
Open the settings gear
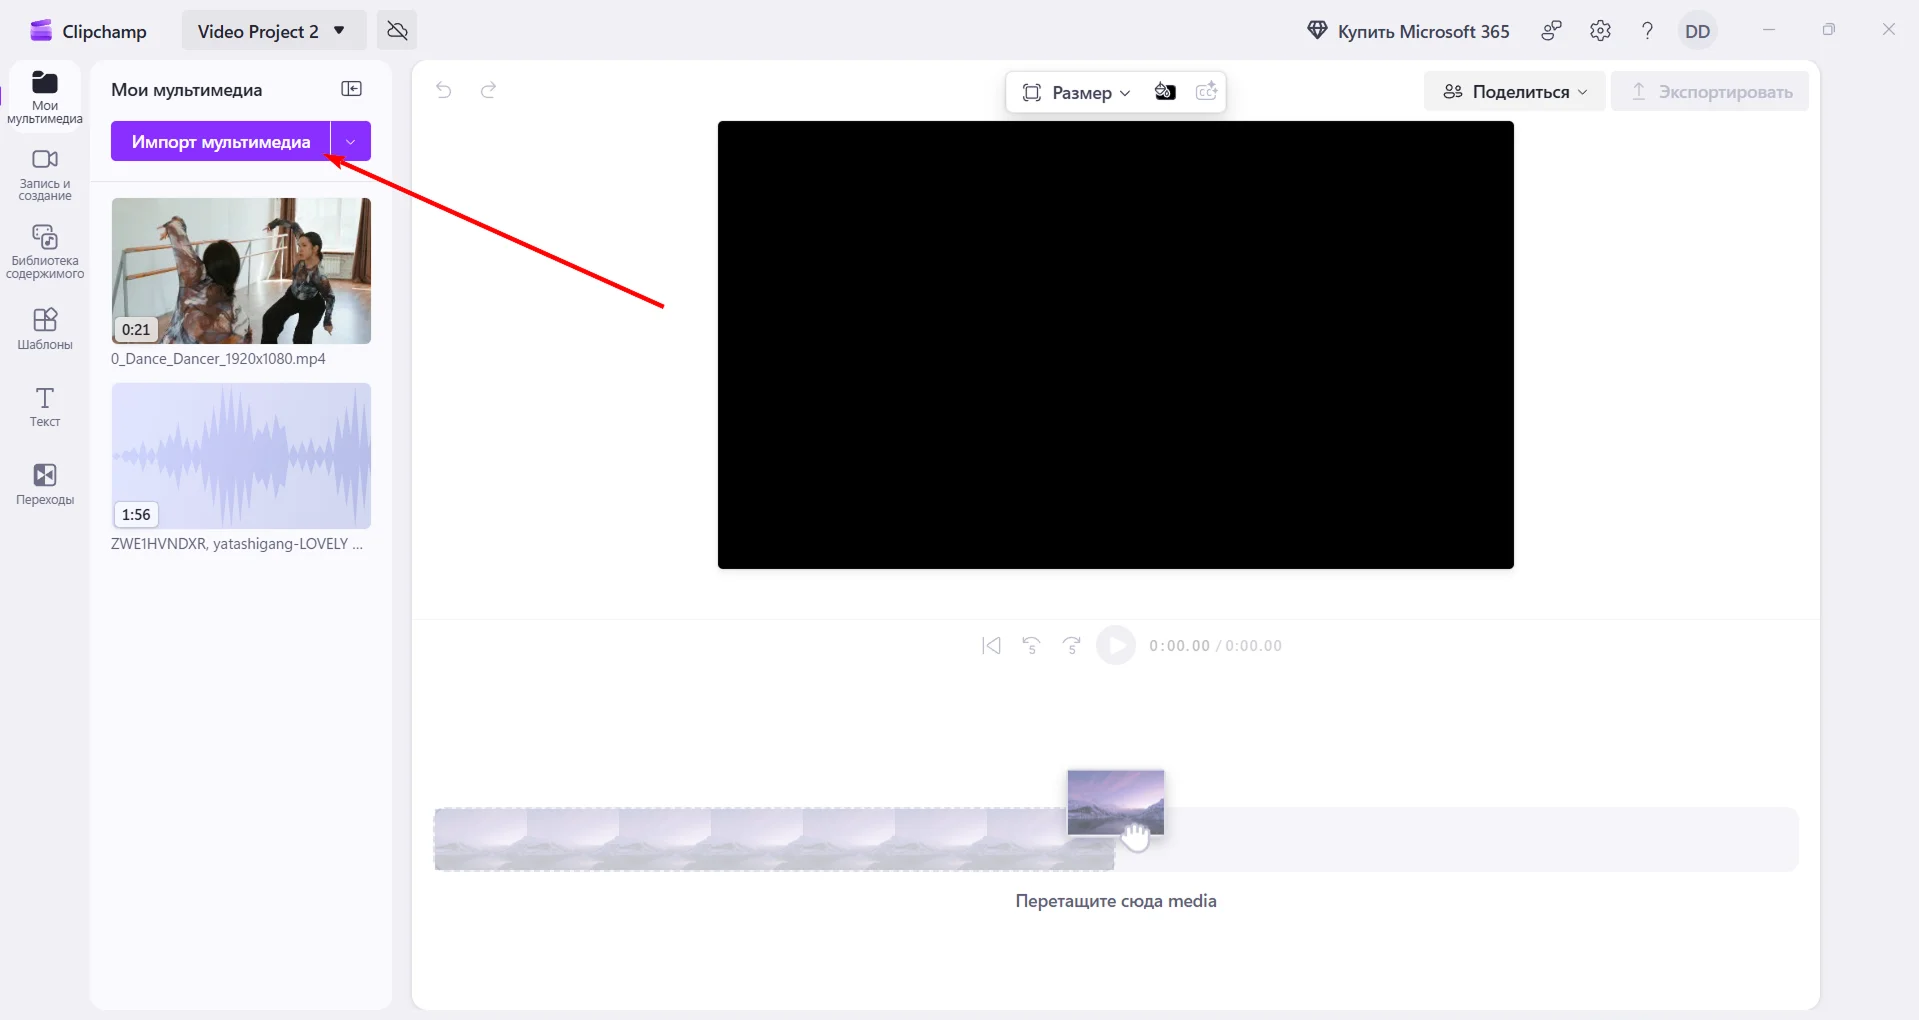[1600, 31]
